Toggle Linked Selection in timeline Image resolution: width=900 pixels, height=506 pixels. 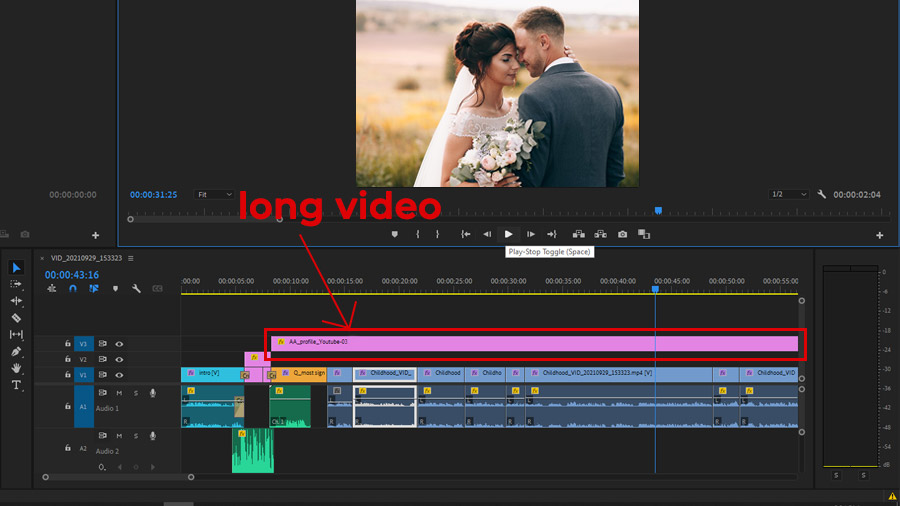click(x=94, y=289)
